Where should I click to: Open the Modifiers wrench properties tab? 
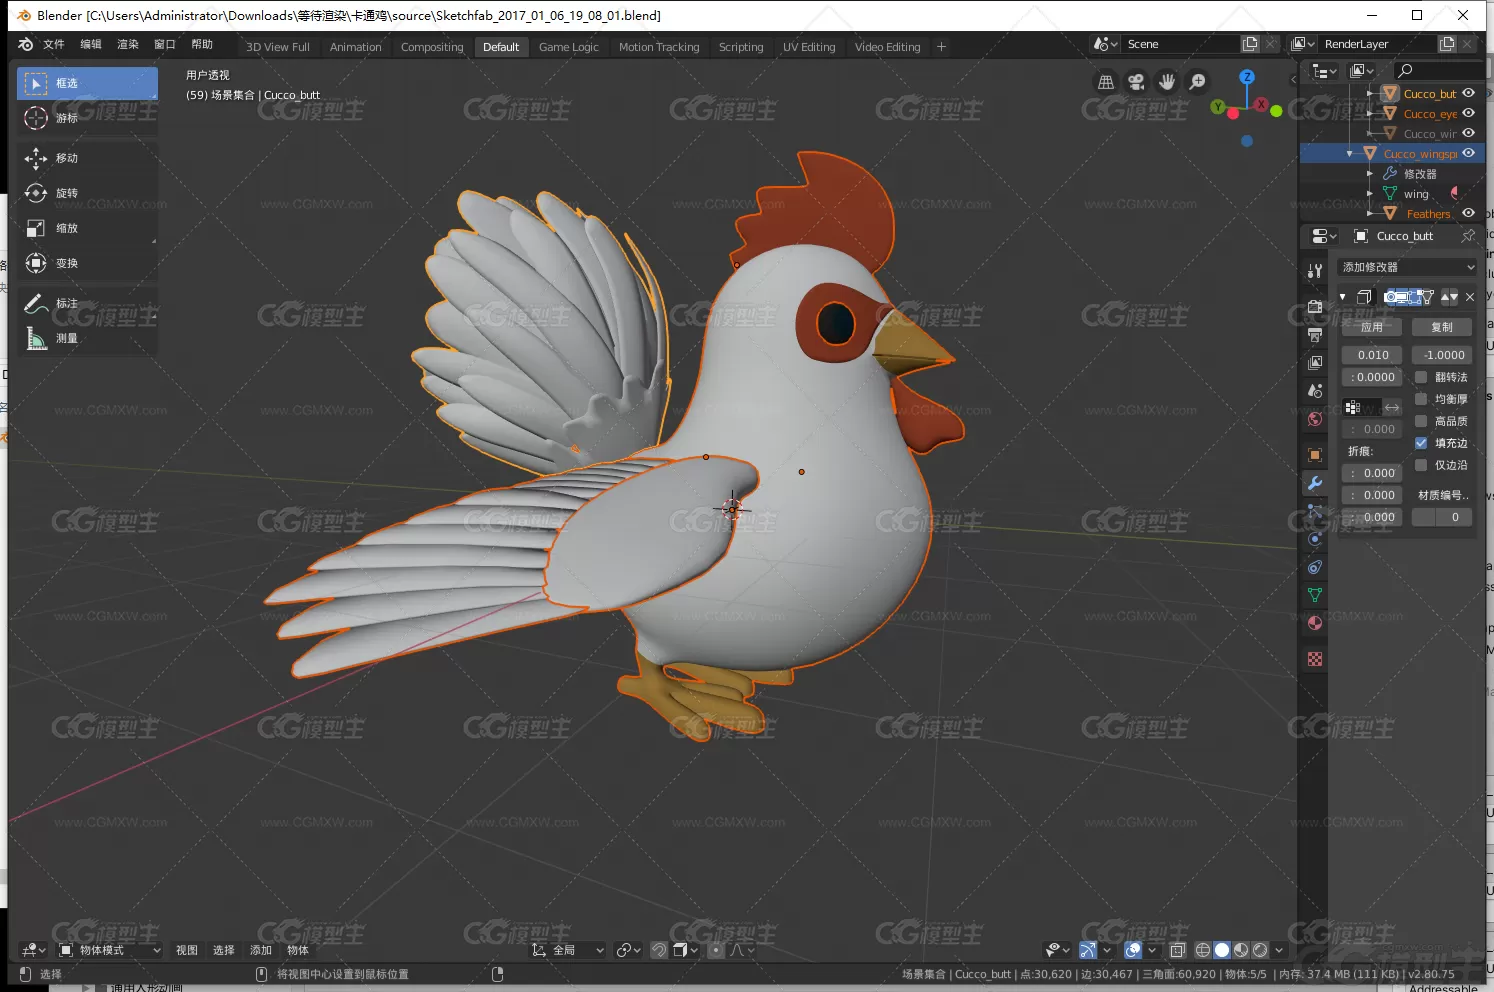1315,483
